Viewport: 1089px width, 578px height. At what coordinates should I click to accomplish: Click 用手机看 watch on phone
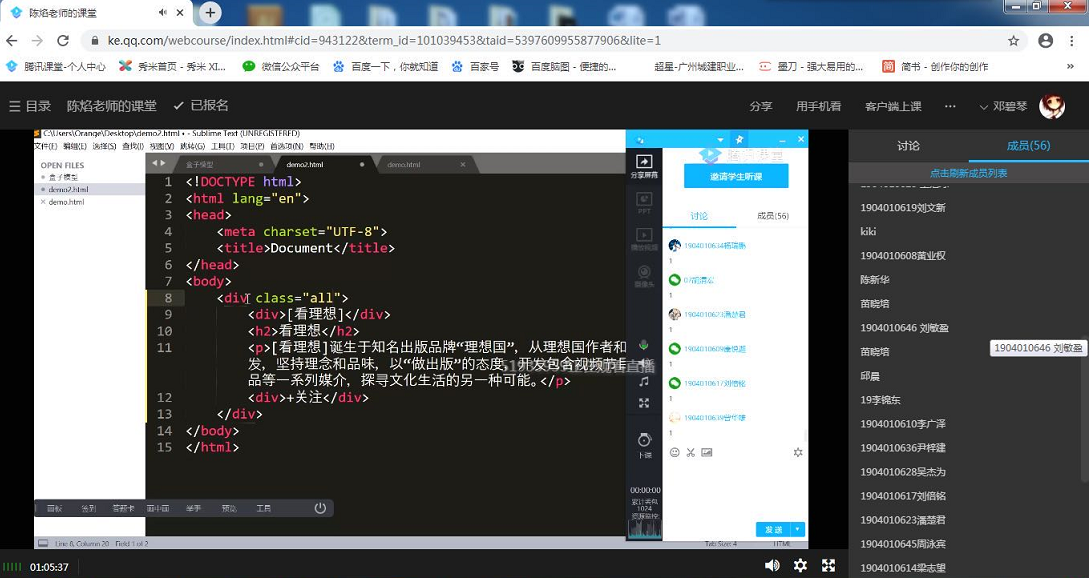[818, 106]
